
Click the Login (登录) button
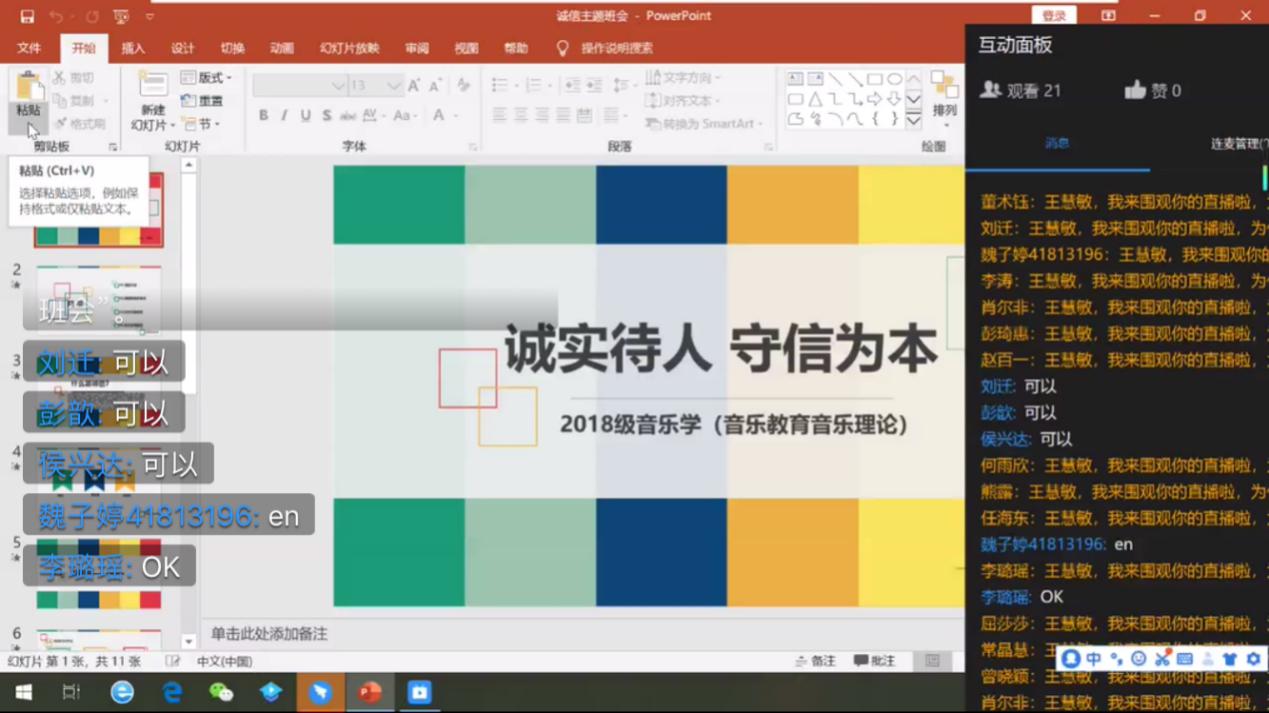[1054, 16]
